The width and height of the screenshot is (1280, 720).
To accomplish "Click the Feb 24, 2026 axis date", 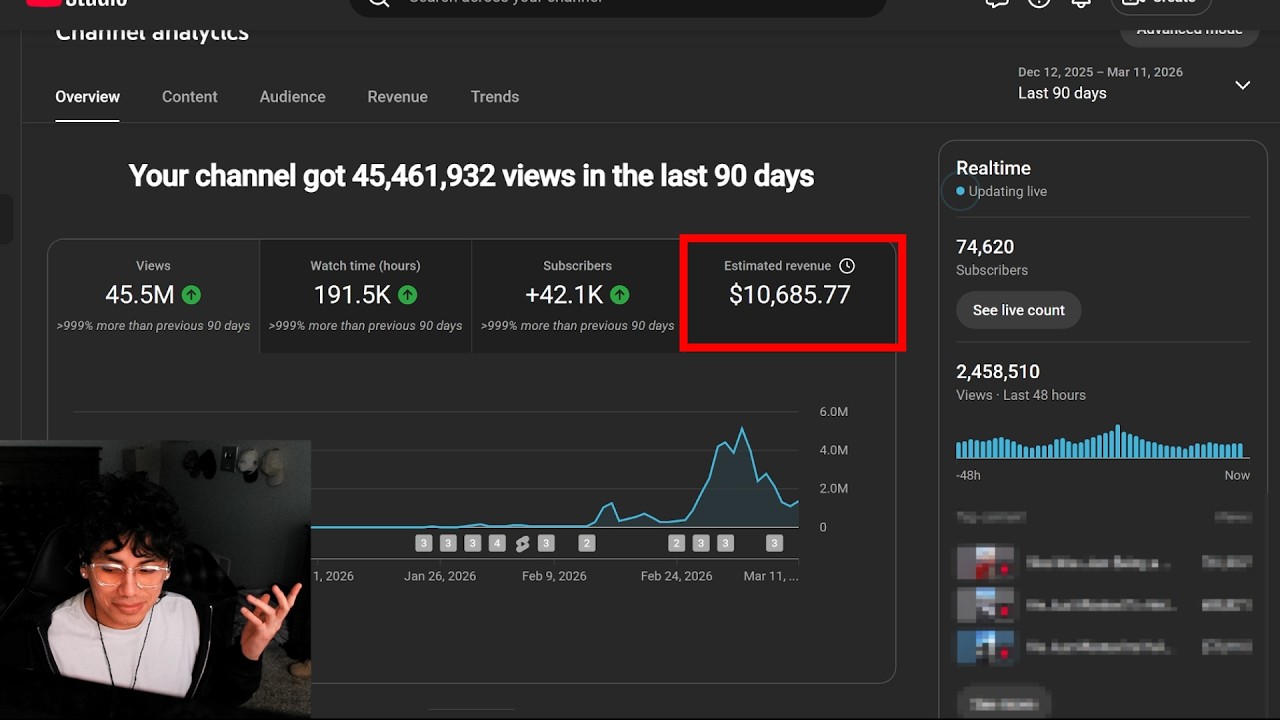I will click(677, 576).
